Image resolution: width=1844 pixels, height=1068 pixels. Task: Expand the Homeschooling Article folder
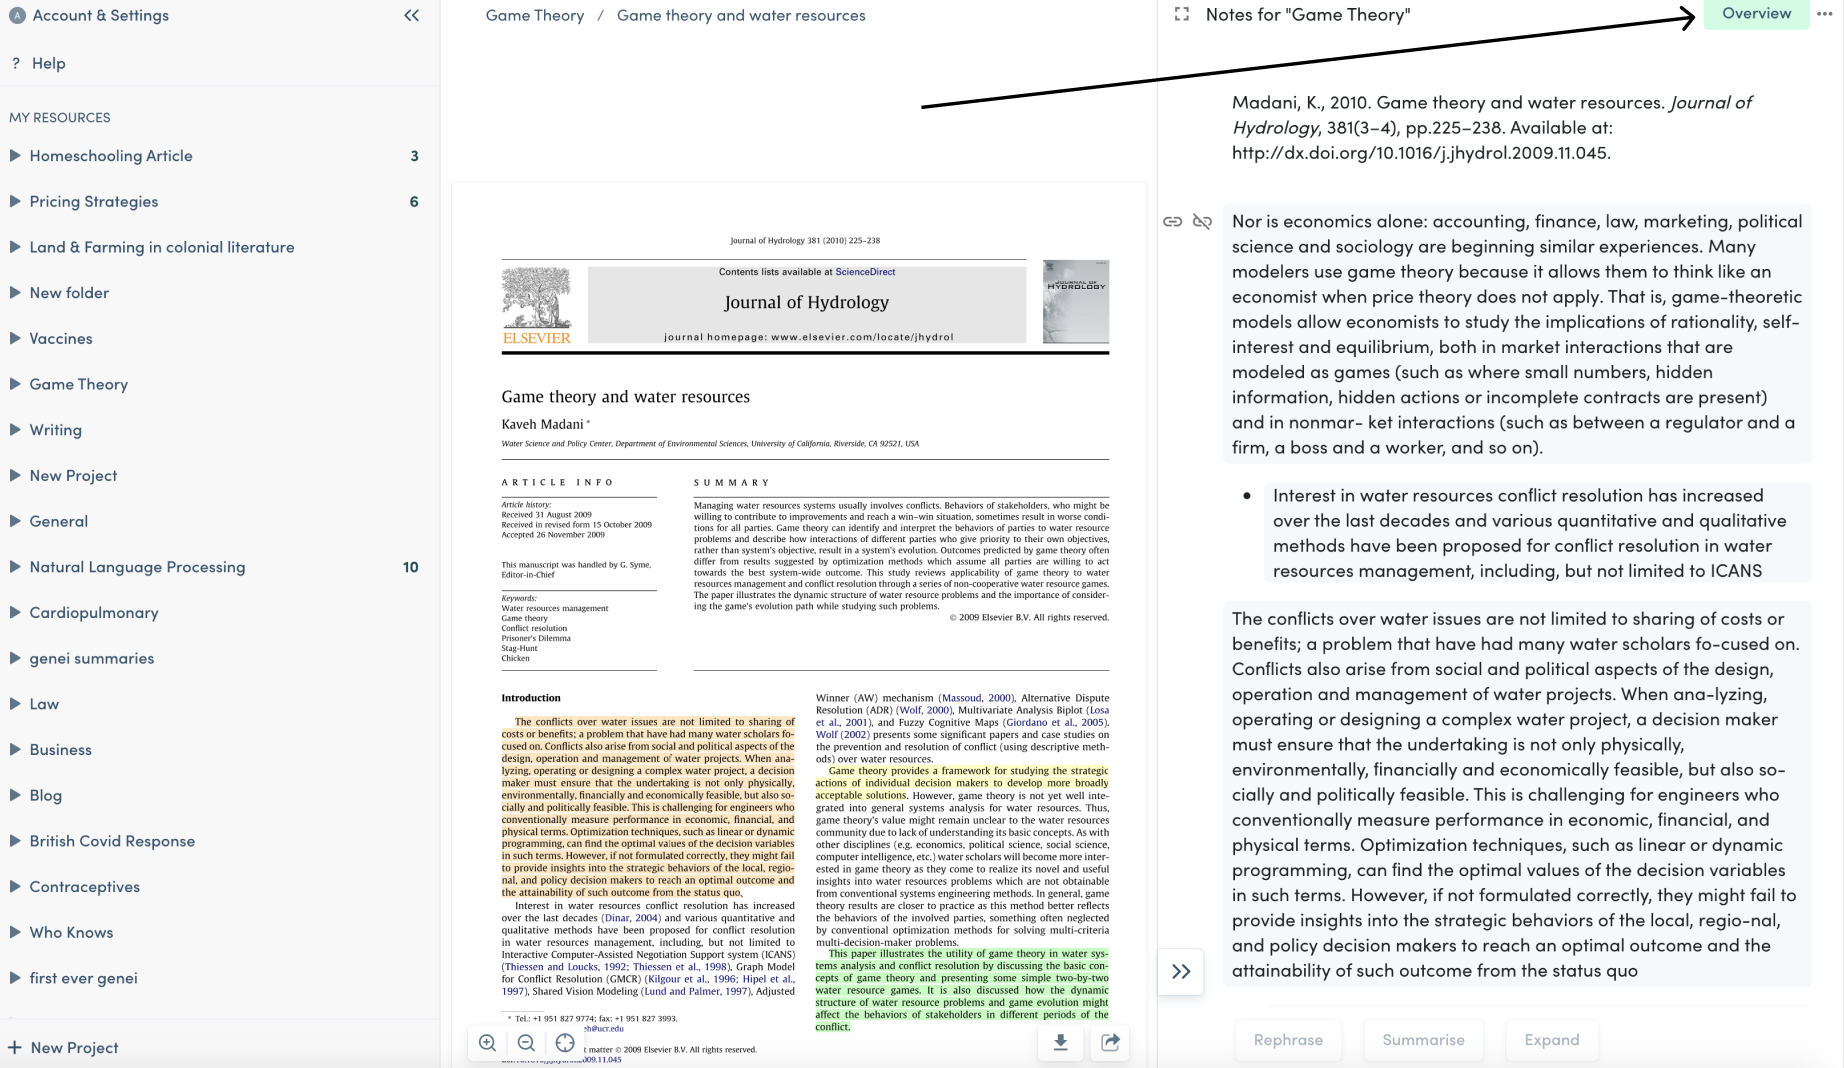click(15, 156)
